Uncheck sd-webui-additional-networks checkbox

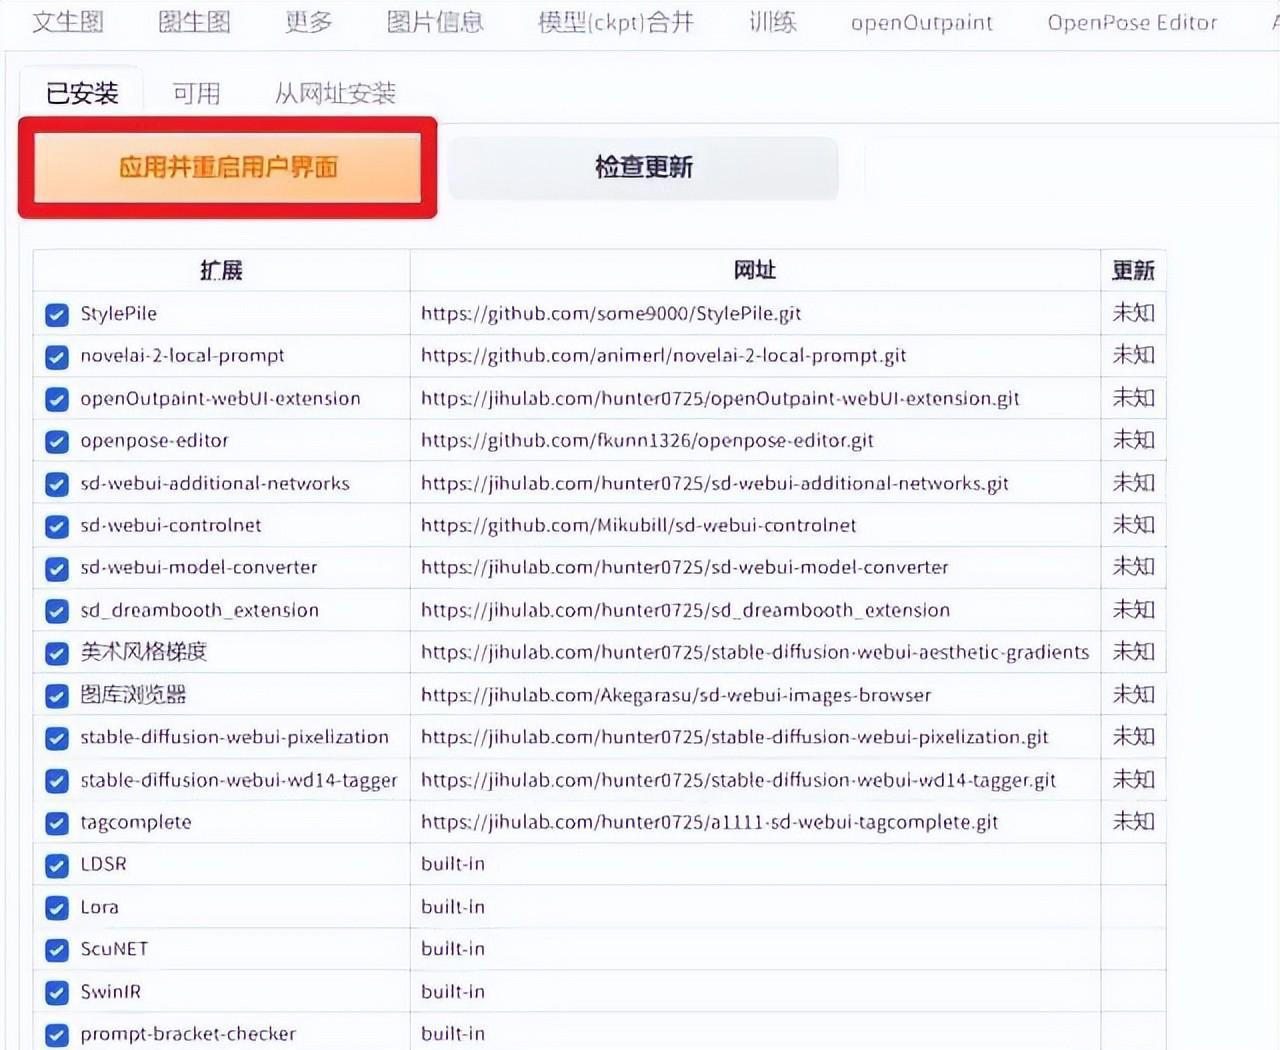tap(57, 485)
